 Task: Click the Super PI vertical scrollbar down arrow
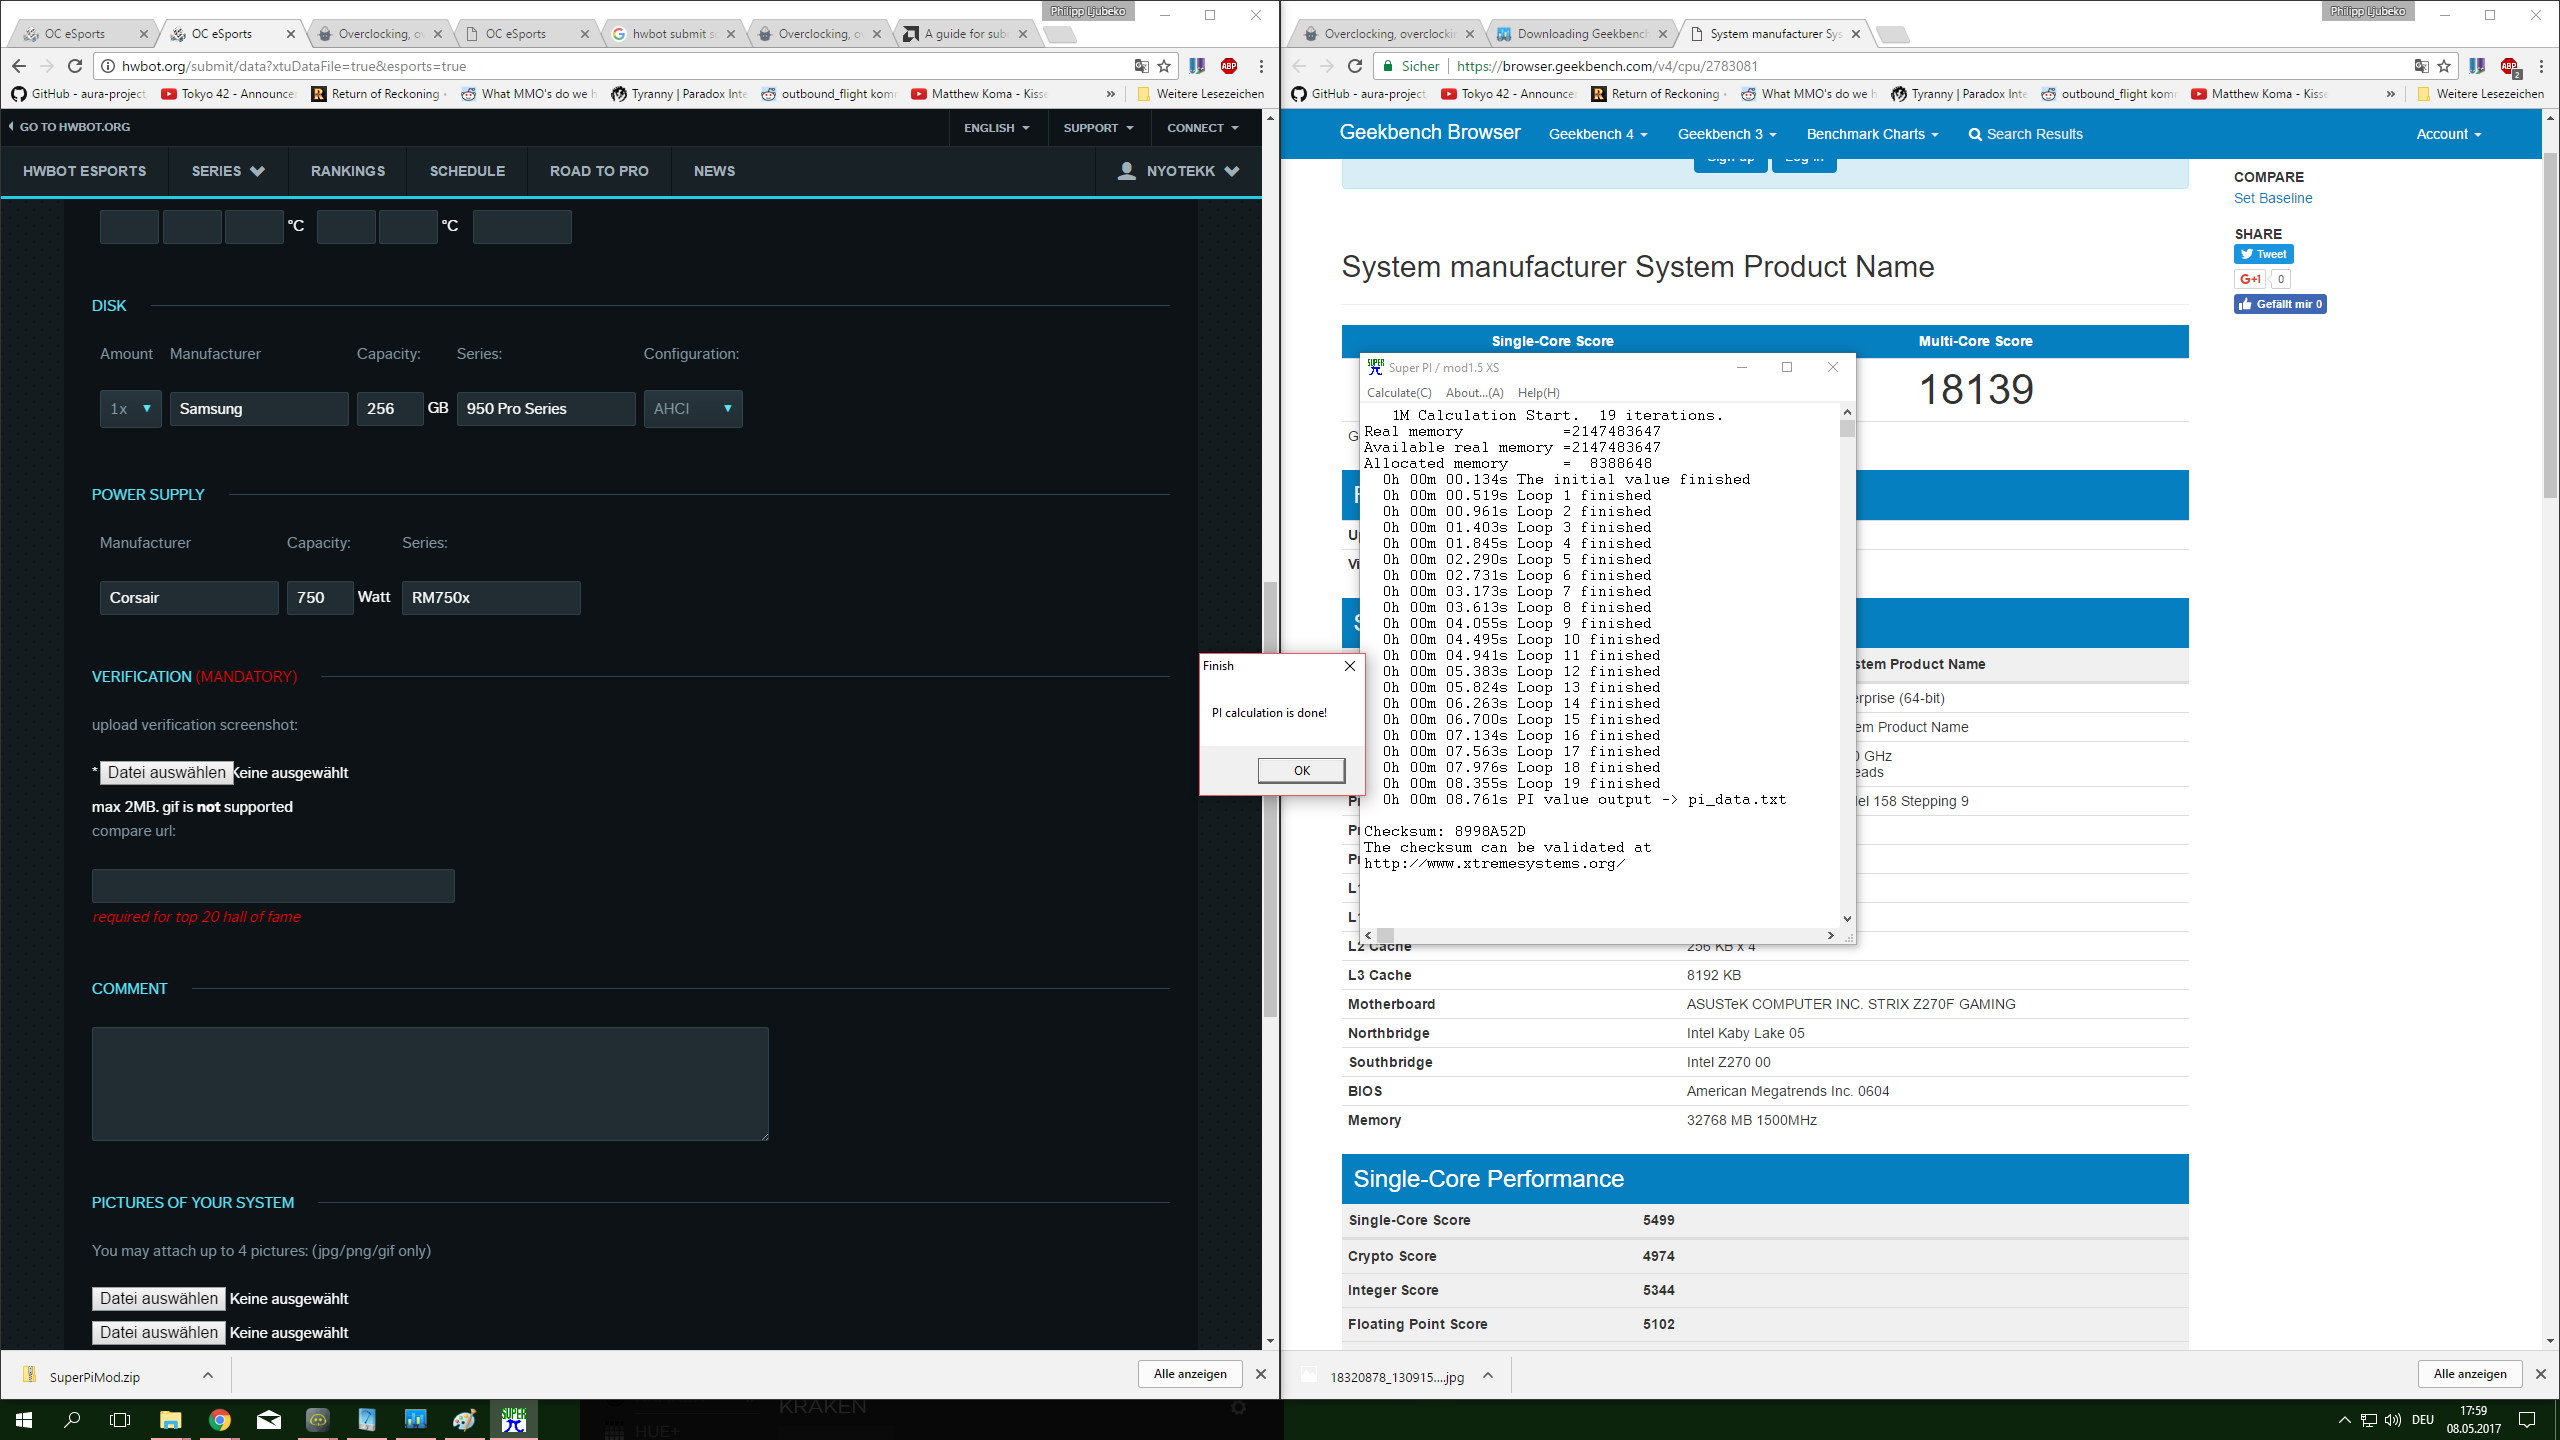pos(1847,919)
